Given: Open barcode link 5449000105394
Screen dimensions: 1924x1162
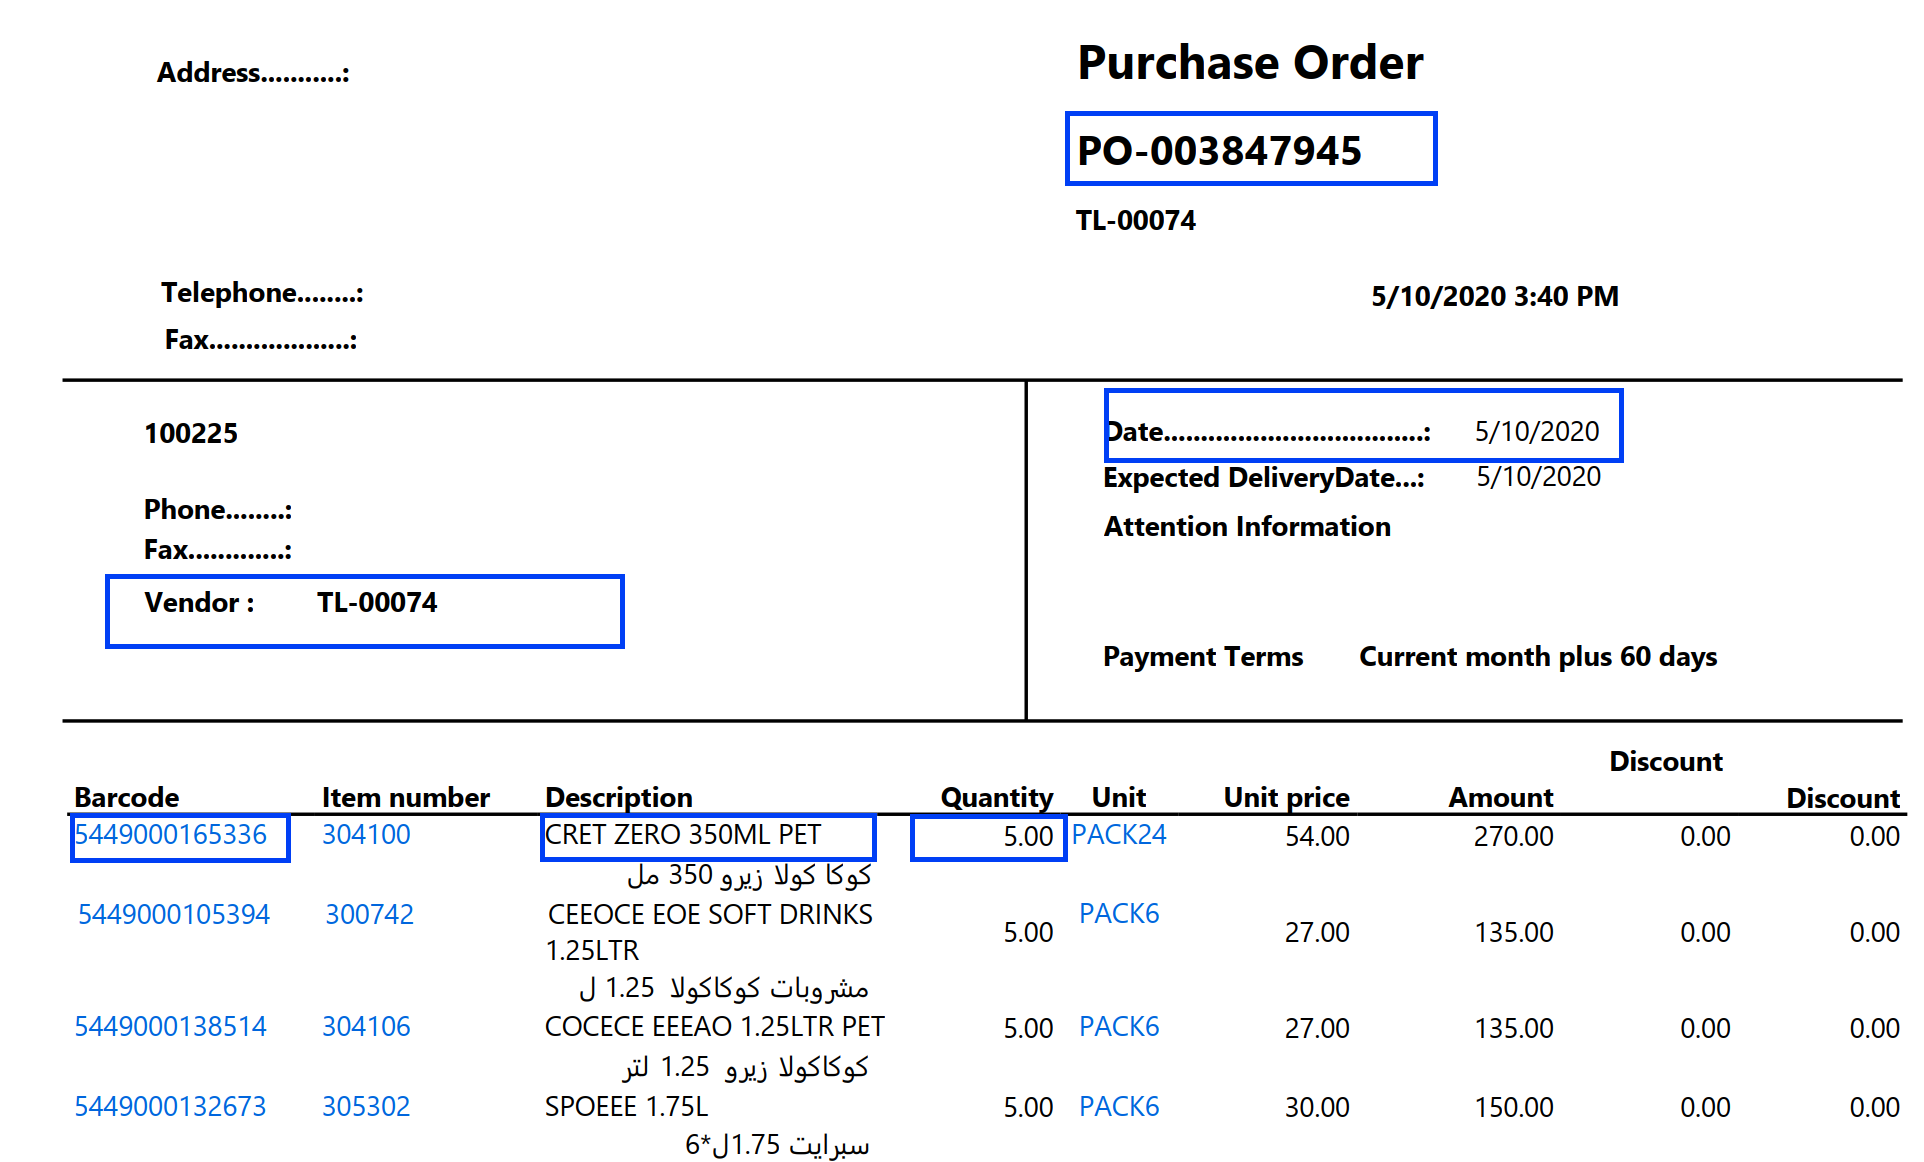Looking at the screenshot, I should click(174, 915).
